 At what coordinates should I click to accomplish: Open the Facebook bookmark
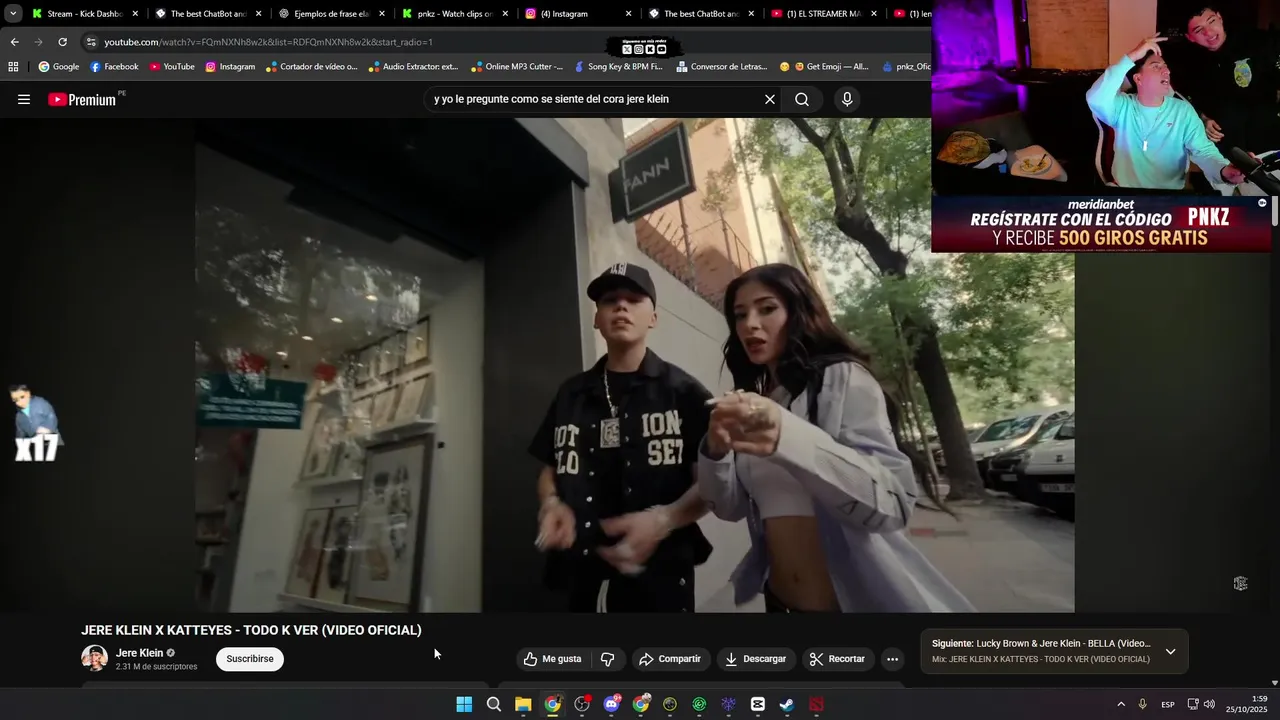114,67
